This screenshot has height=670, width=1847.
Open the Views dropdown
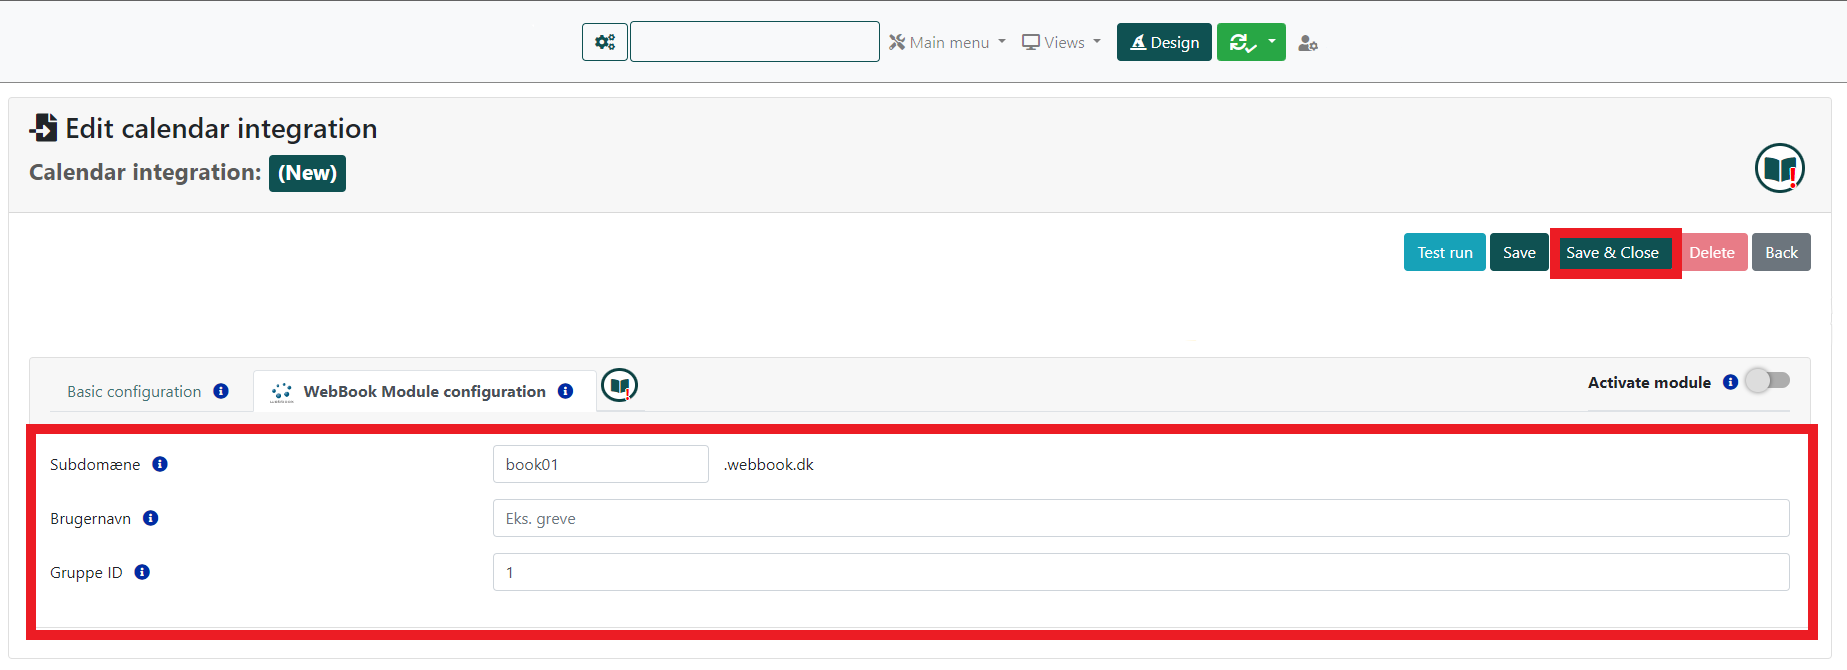point(1061,42)
